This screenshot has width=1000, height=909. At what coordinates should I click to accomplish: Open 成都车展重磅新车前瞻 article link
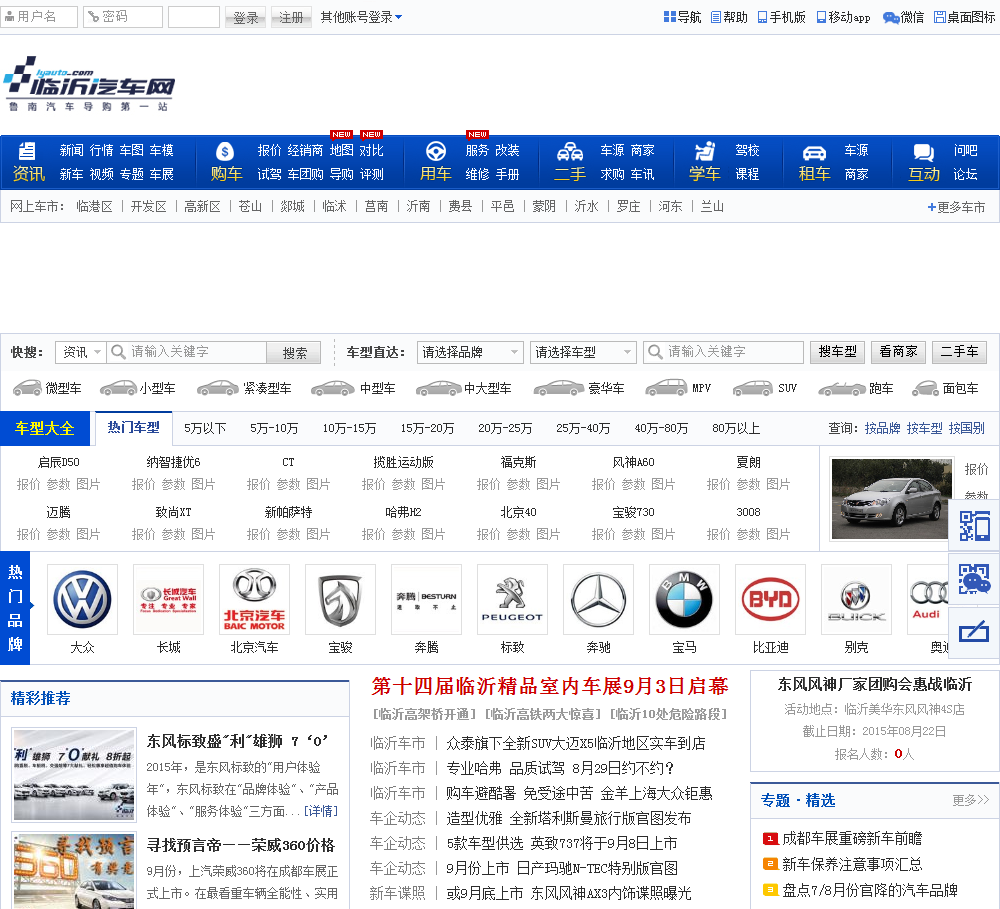click(852, 838)
